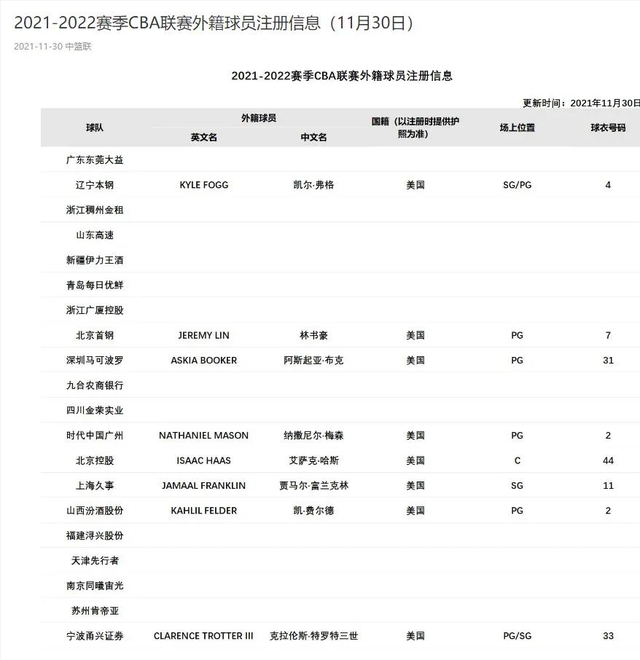
Task: Click jersey number 4
Action: coord(608,185)
